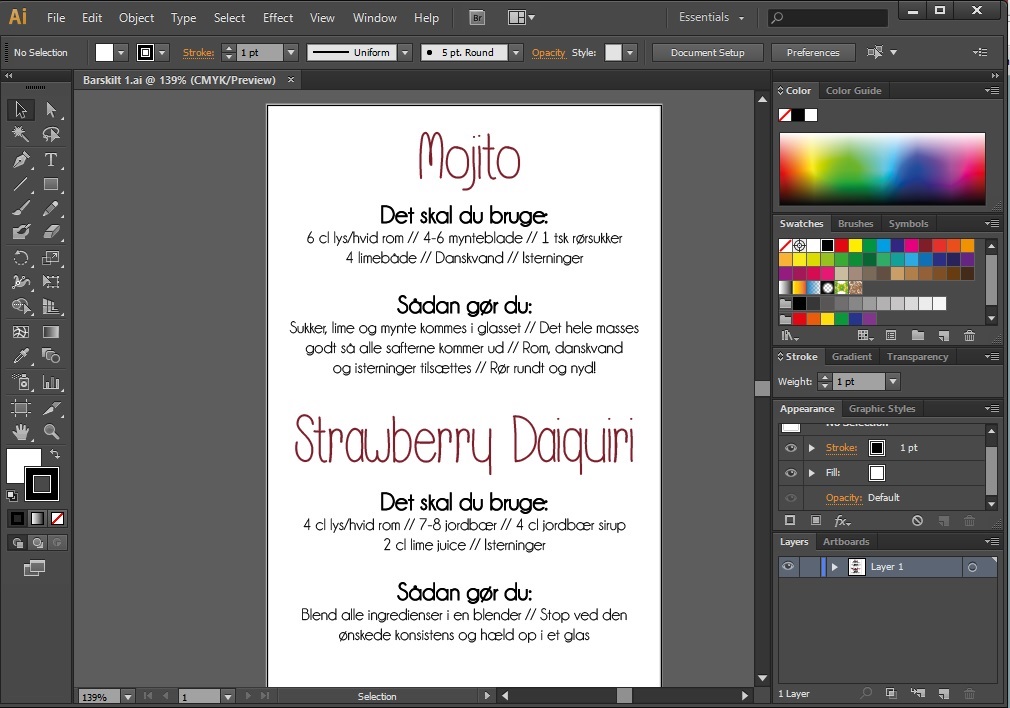Open the 5 pt. Round brush dropdown

point(515,53)
